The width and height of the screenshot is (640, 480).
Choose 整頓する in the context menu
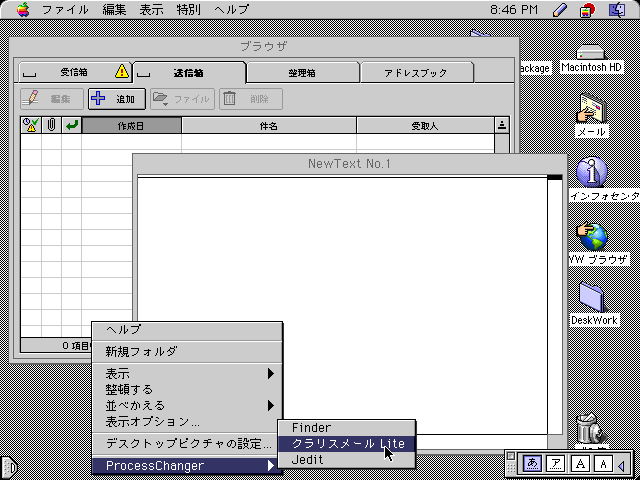pos(187,389)
